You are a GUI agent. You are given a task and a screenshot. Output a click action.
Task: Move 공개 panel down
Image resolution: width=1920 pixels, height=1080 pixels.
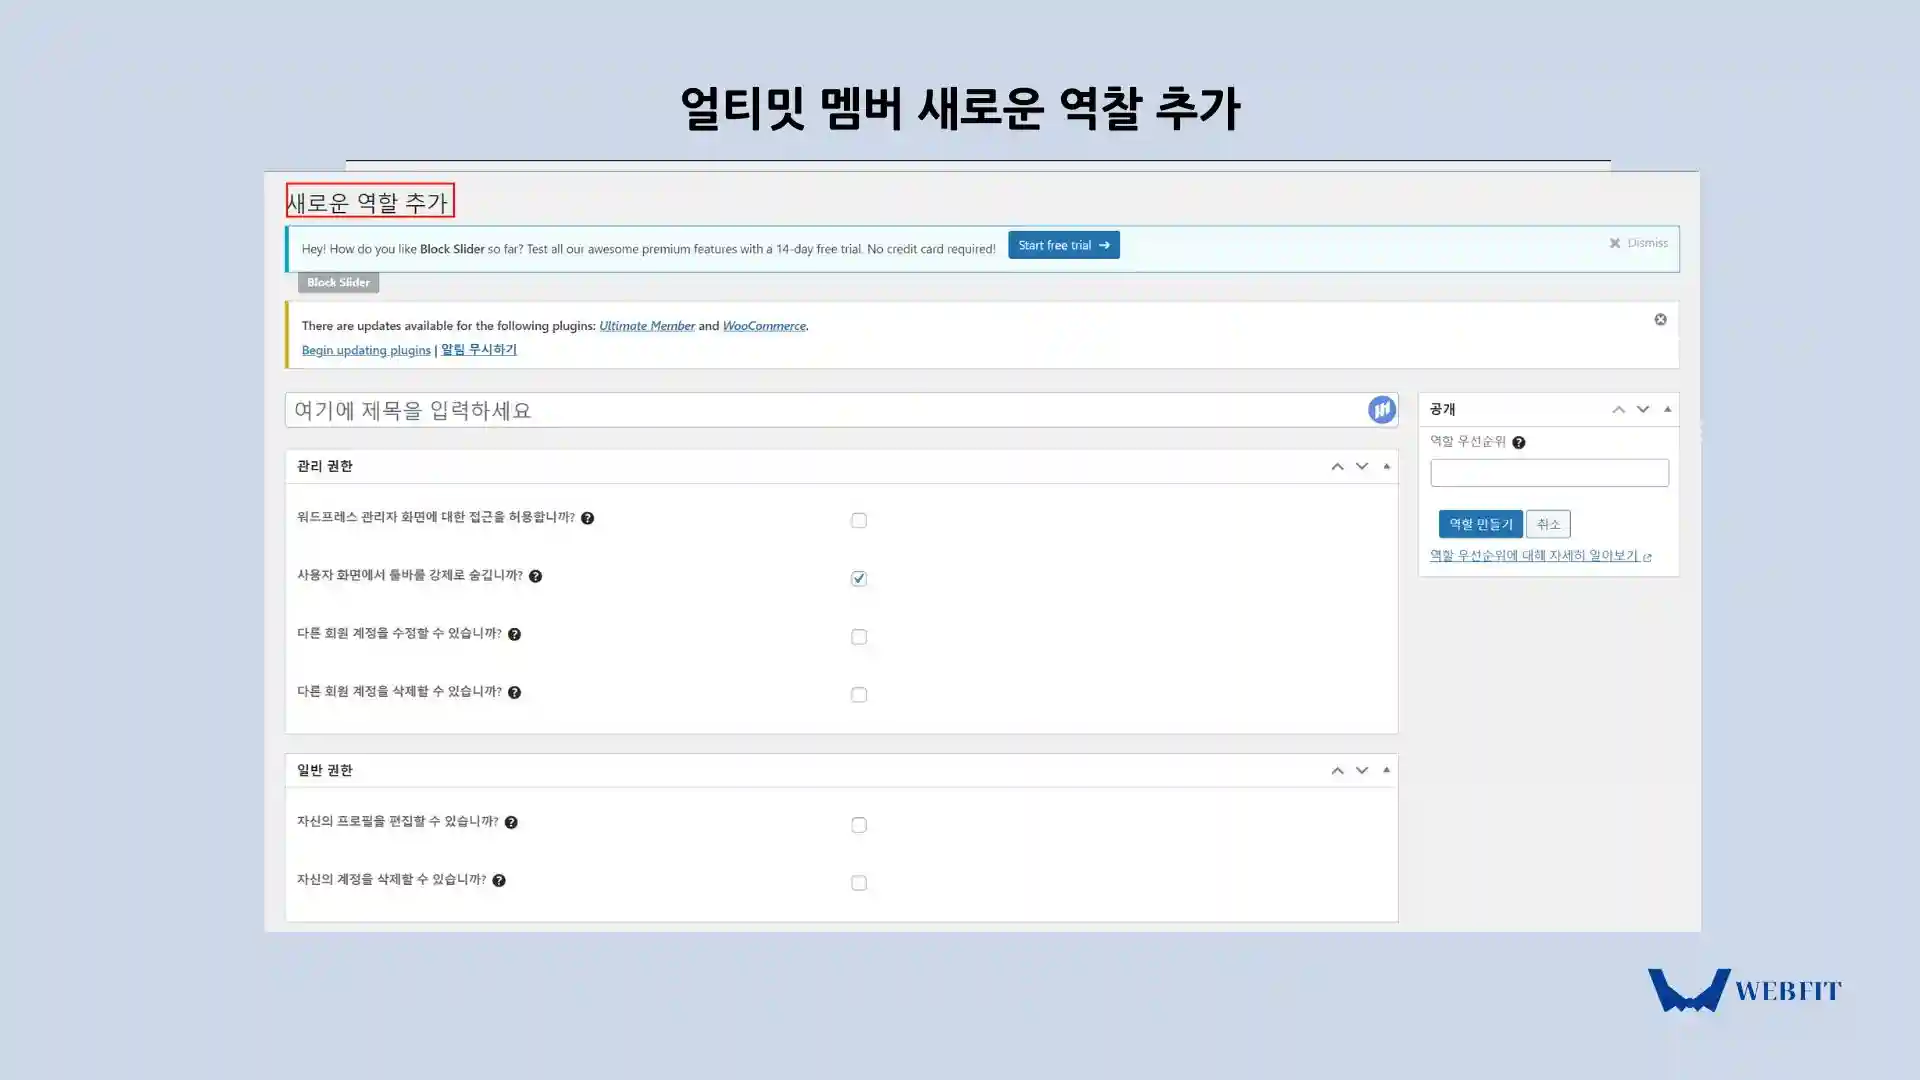click(1642, 410)
